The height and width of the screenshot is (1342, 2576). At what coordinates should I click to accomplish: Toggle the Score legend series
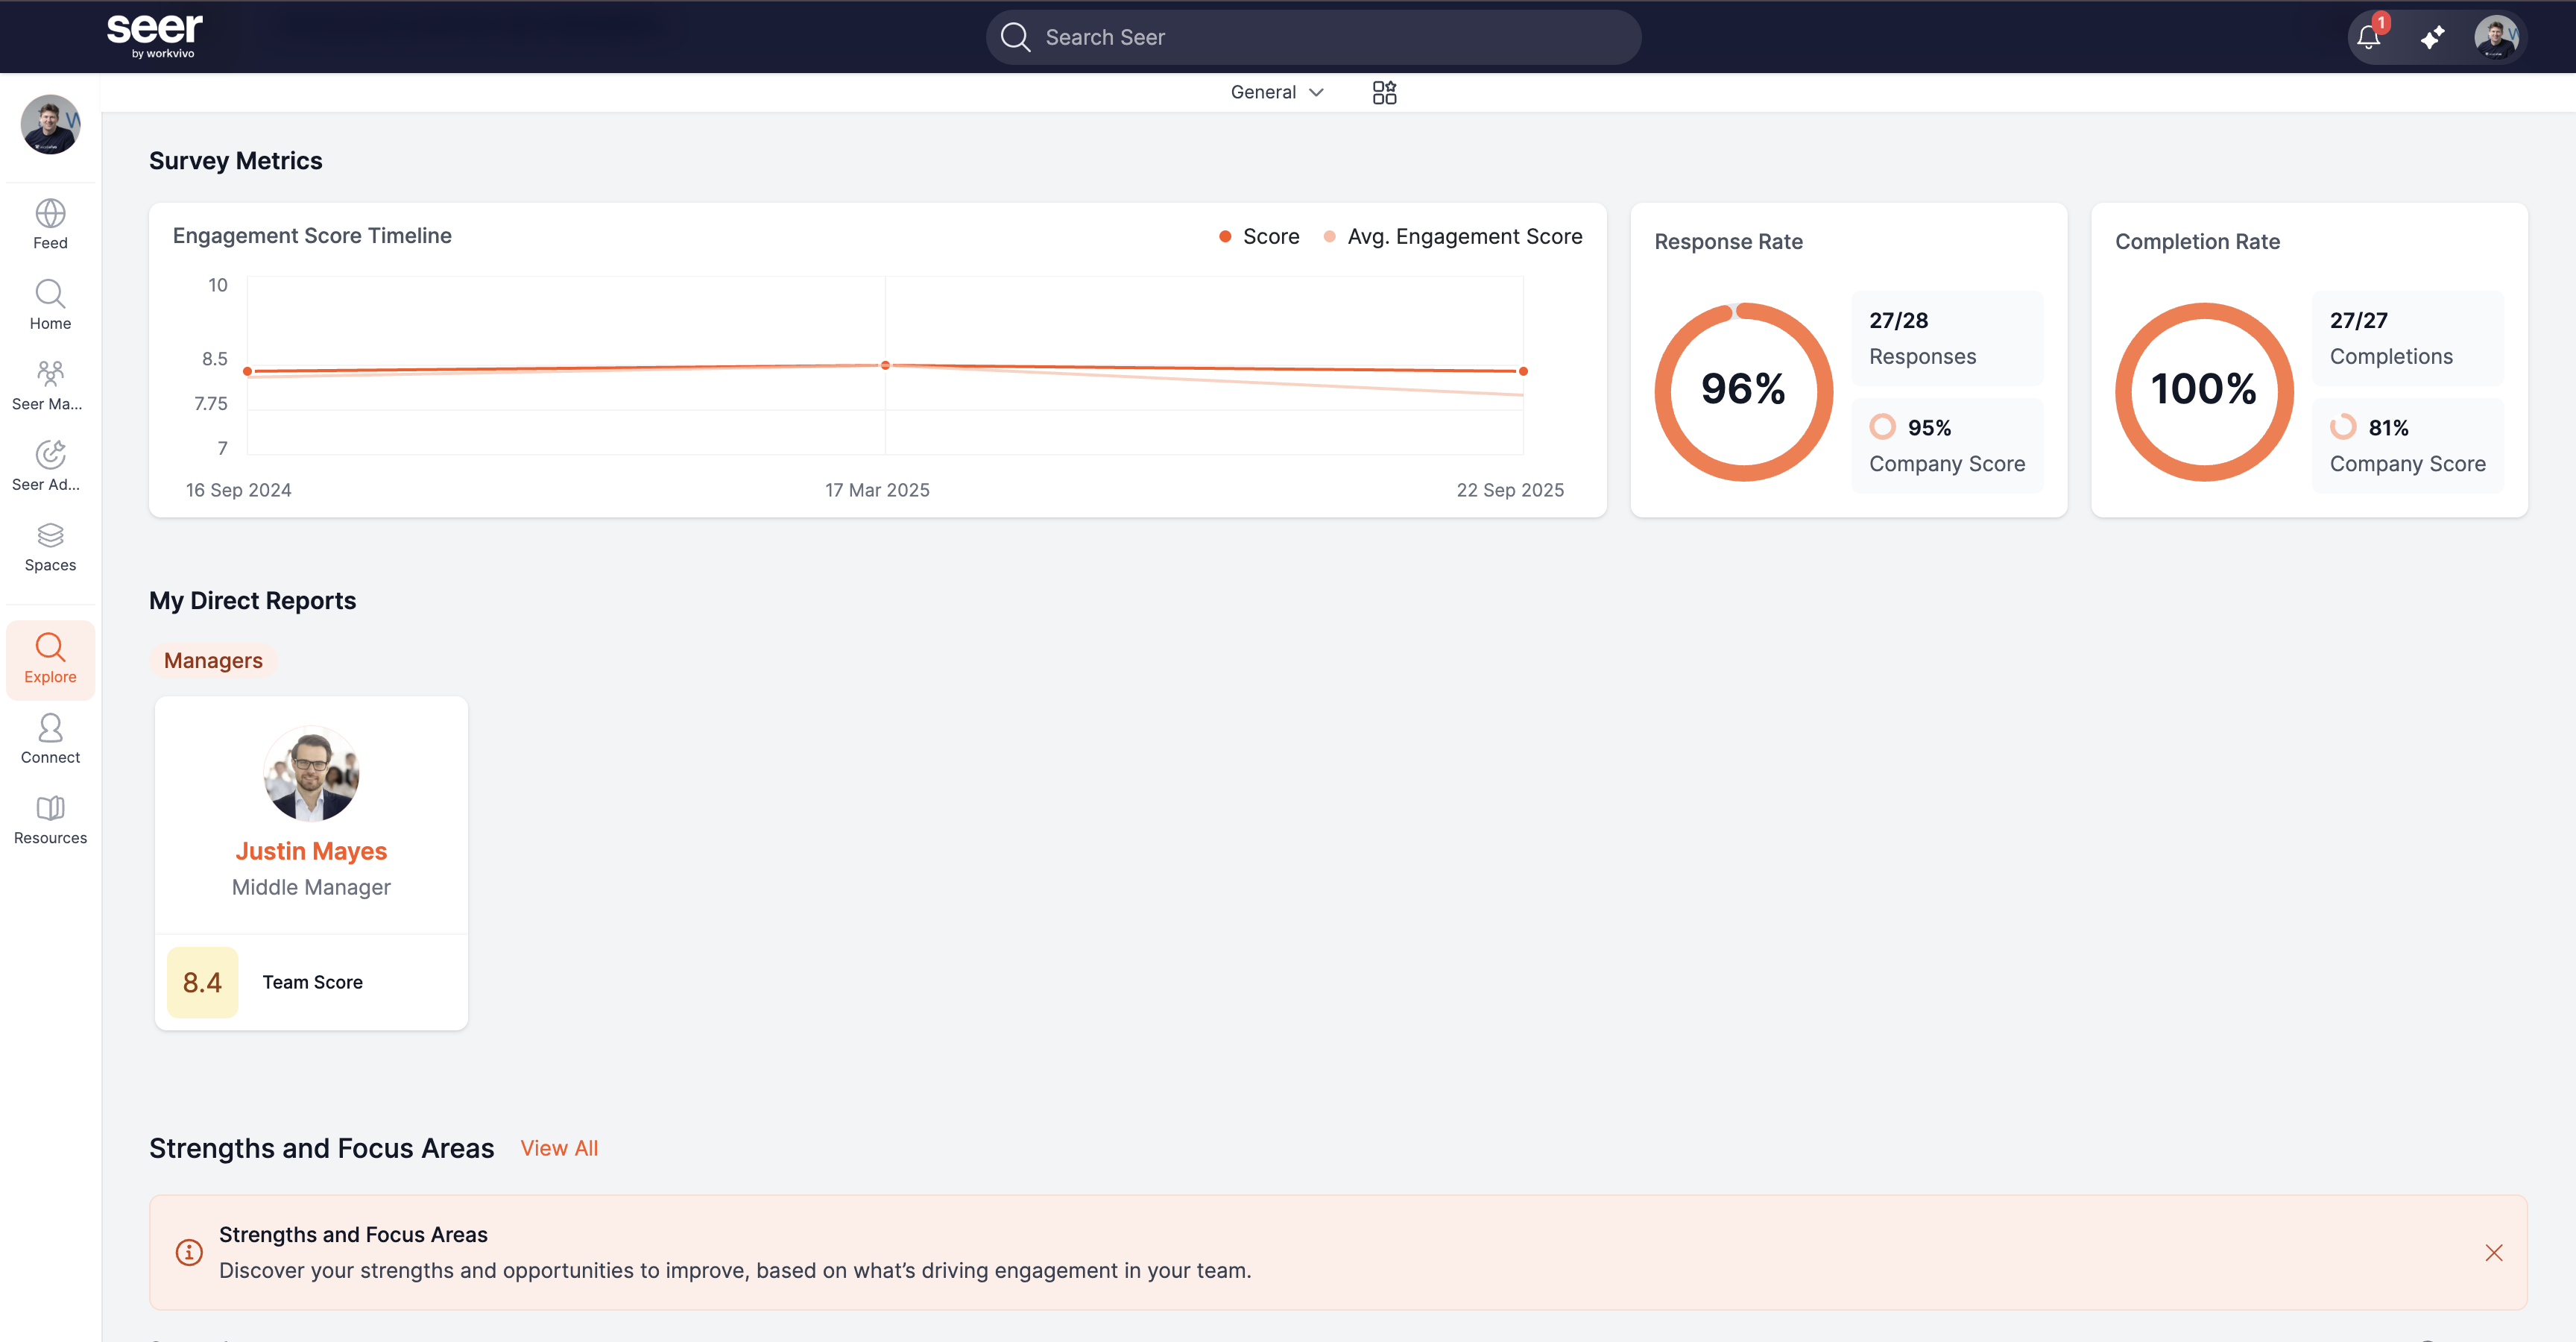[1259, 236]
